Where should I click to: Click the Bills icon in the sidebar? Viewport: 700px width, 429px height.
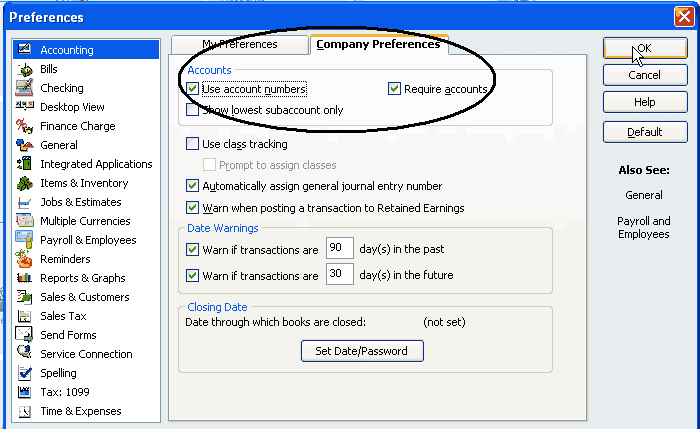point(25,69)
